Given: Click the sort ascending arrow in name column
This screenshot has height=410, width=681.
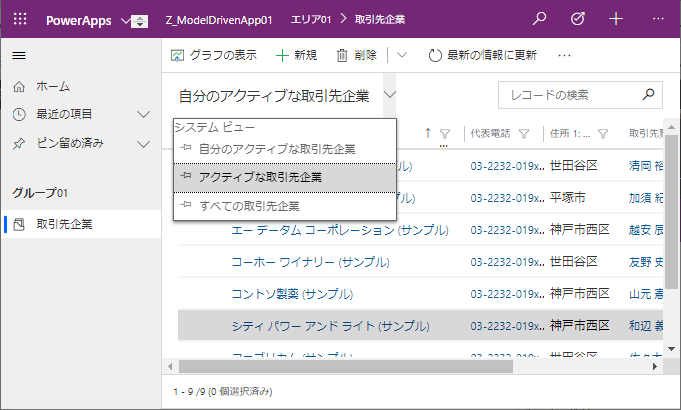Looking at the screenshot, I should pos(428,133).
